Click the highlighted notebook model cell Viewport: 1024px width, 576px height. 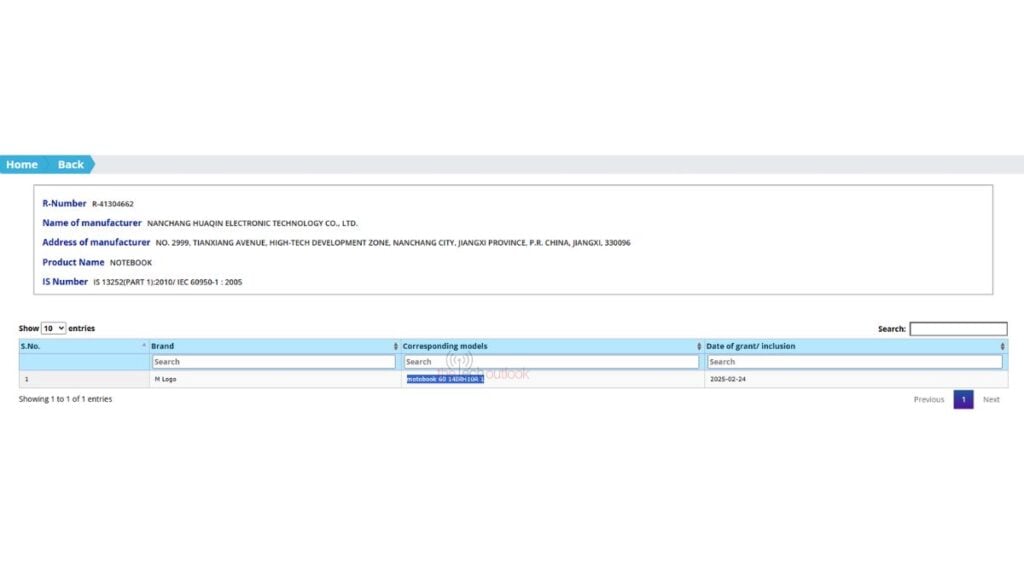(445, 380)
